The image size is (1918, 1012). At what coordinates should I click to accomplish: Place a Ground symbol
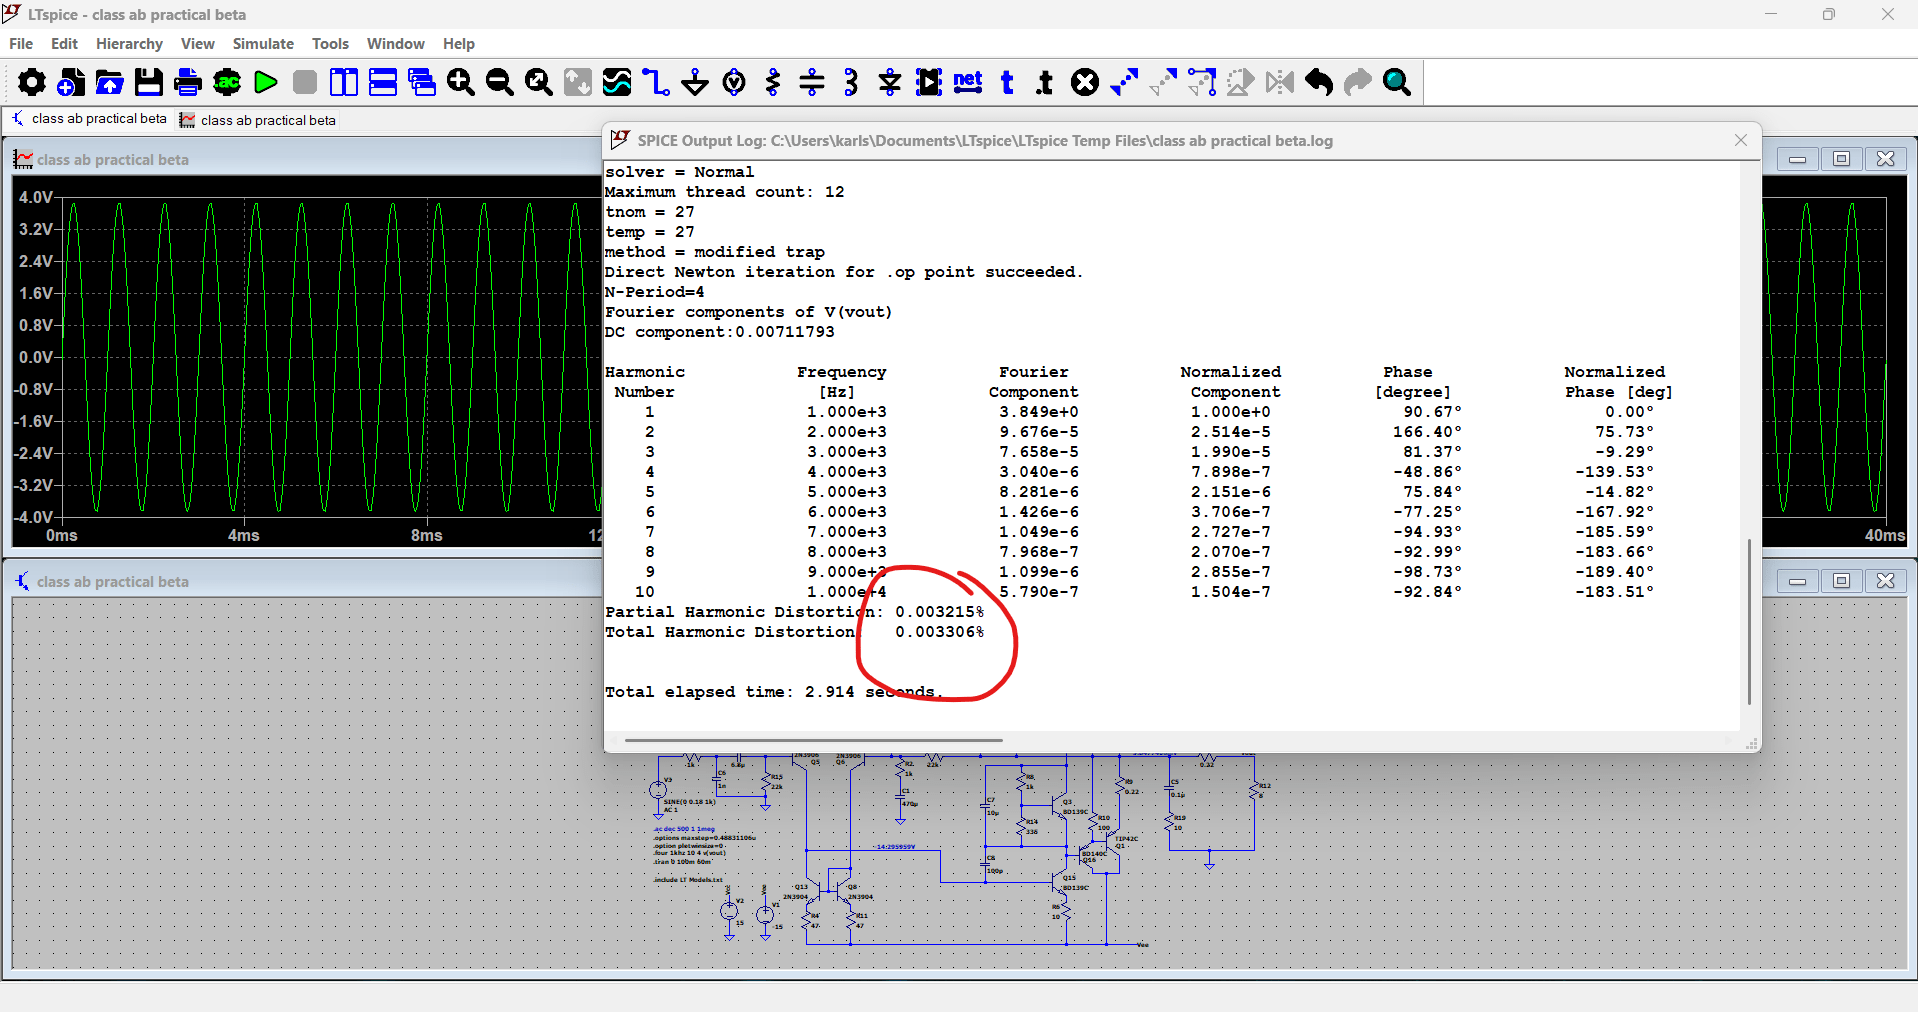[695, 82]
